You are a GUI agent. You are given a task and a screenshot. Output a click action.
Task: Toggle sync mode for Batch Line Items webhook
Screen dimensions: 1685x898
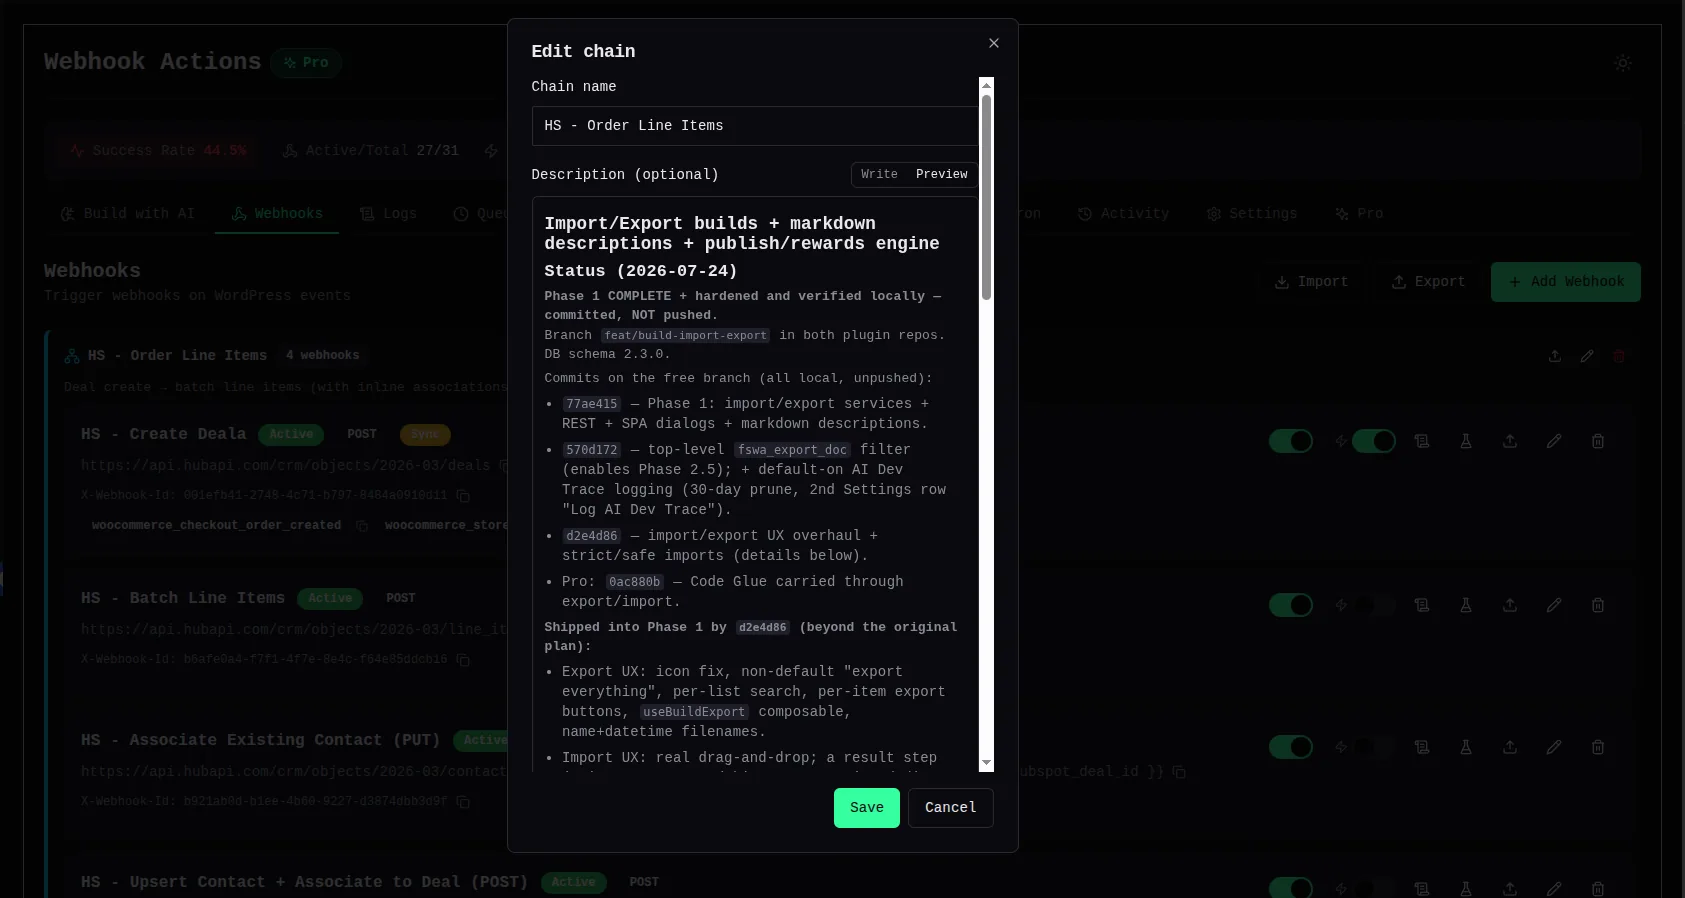[x=1374, y=605]
